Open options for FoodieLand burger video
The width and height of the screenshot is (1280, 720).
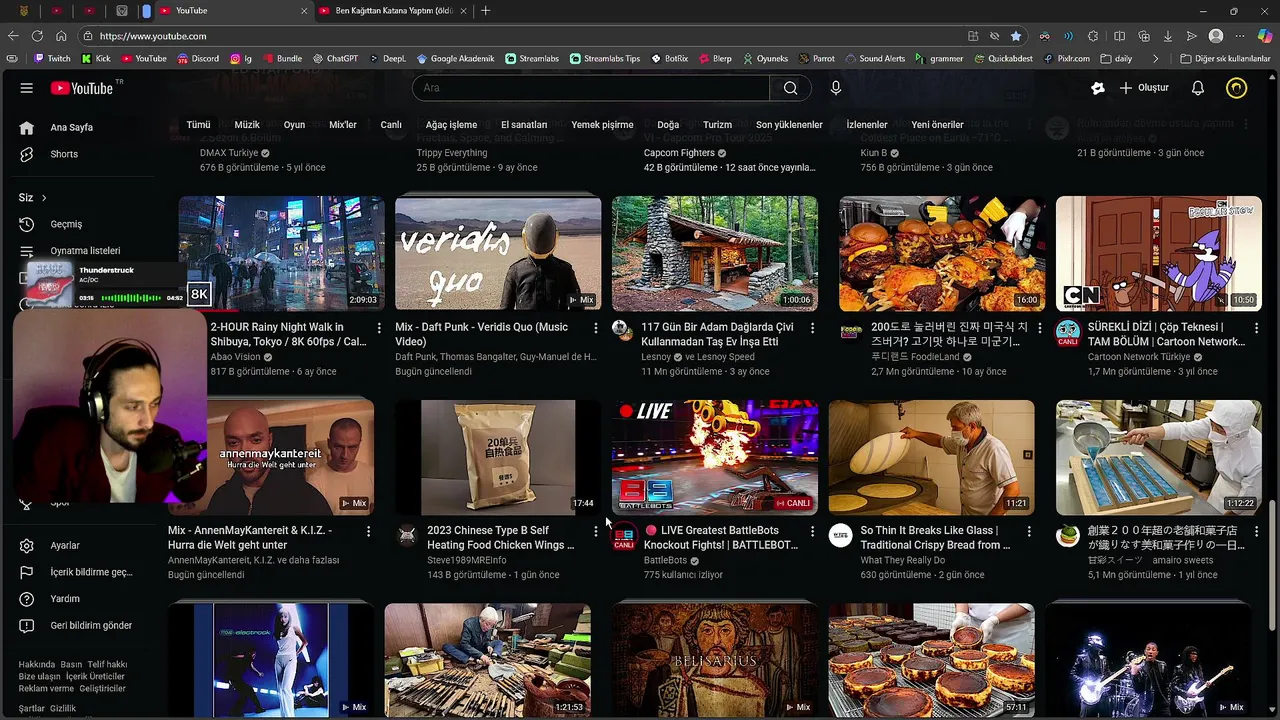coord(1040,328)
